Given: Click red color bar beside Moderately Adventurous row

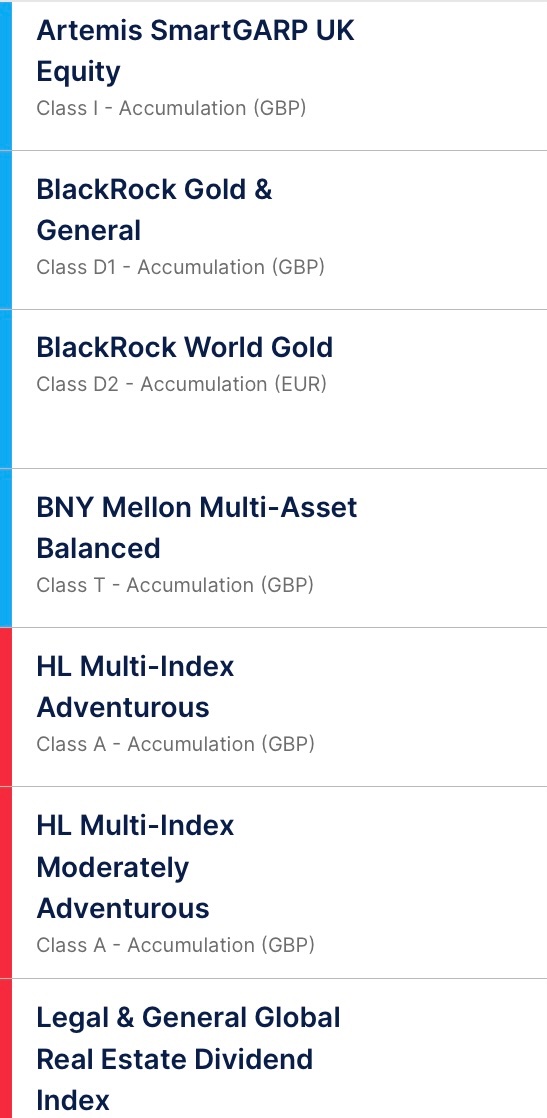Looking at the screenshot, I should point(6,882).
